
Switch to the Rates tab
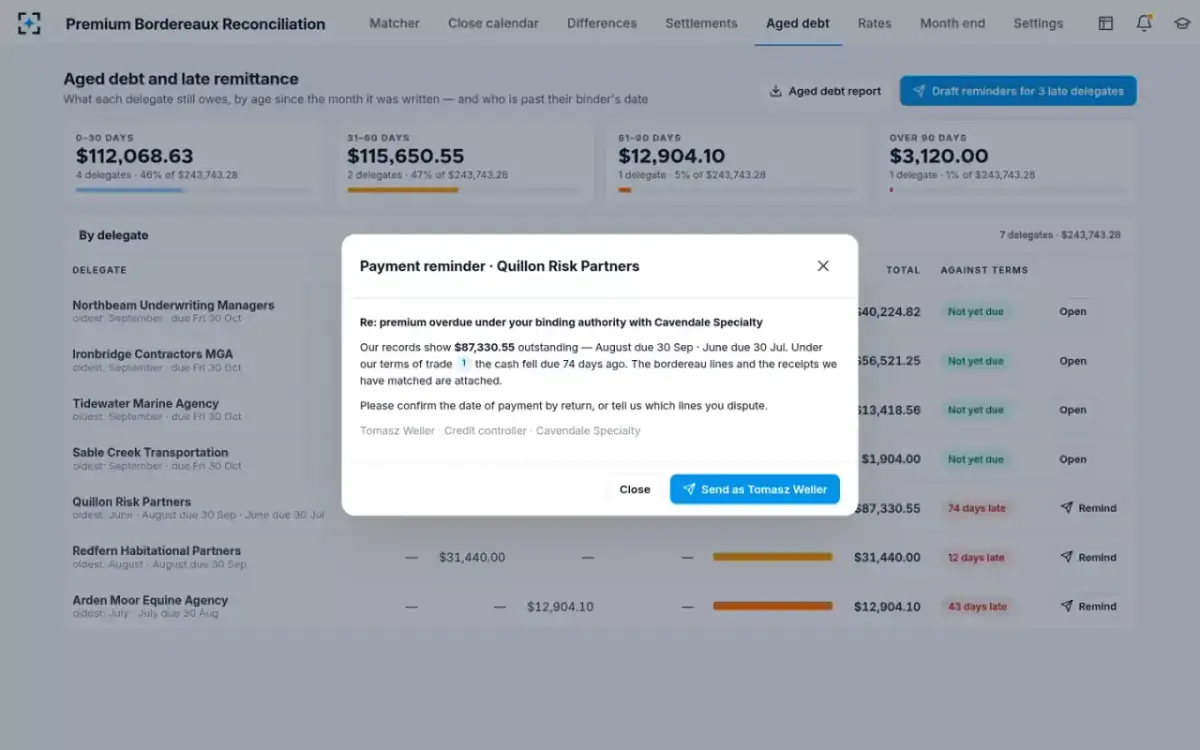[874, 23]
